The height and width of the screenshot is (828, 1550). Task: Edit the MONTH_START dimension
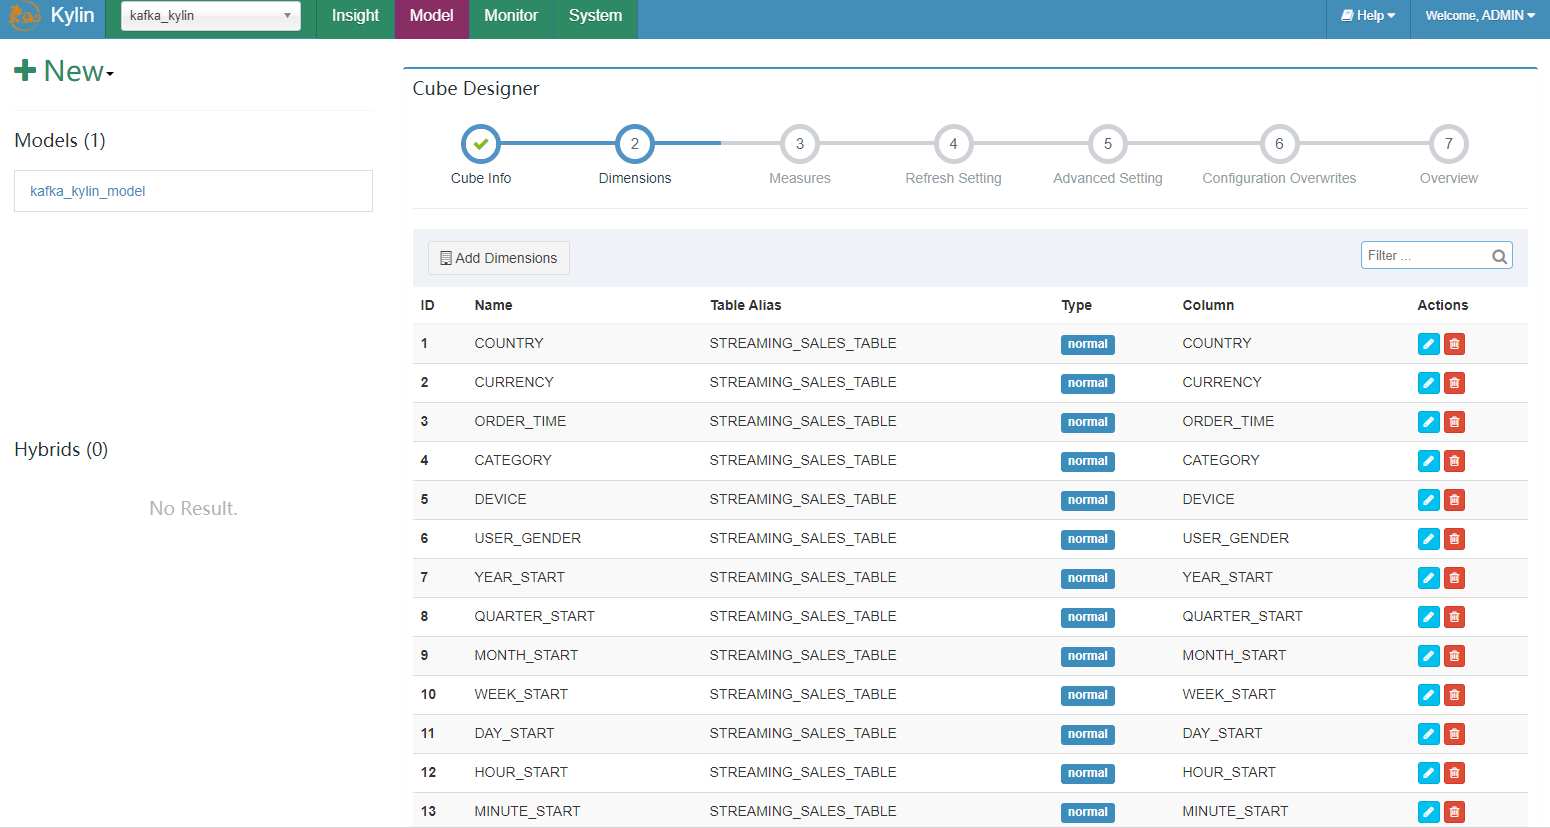pos(1429,656)
